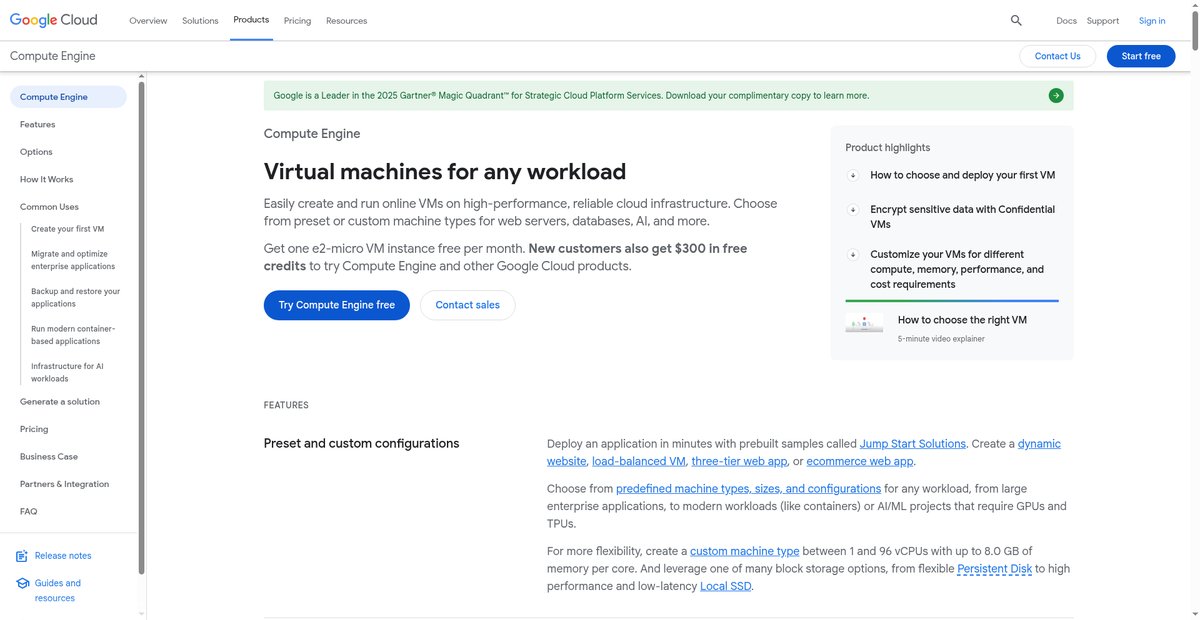Click the Start free button
The image size is (1200, 620).
pos(1141,56)
